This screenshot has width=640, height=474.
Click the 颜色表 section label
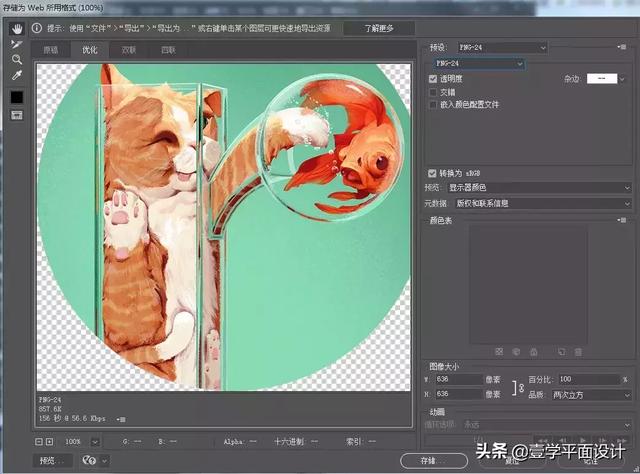[440, 220]
